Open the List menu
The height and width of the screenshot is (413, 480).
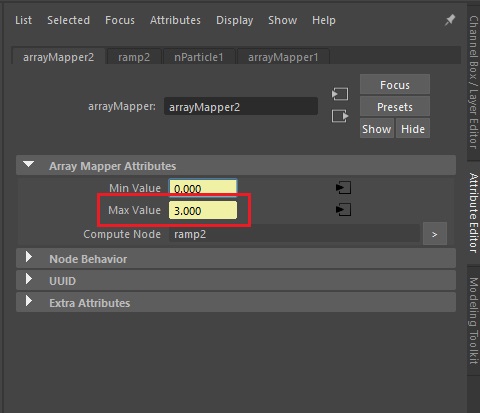pos(23,20)
